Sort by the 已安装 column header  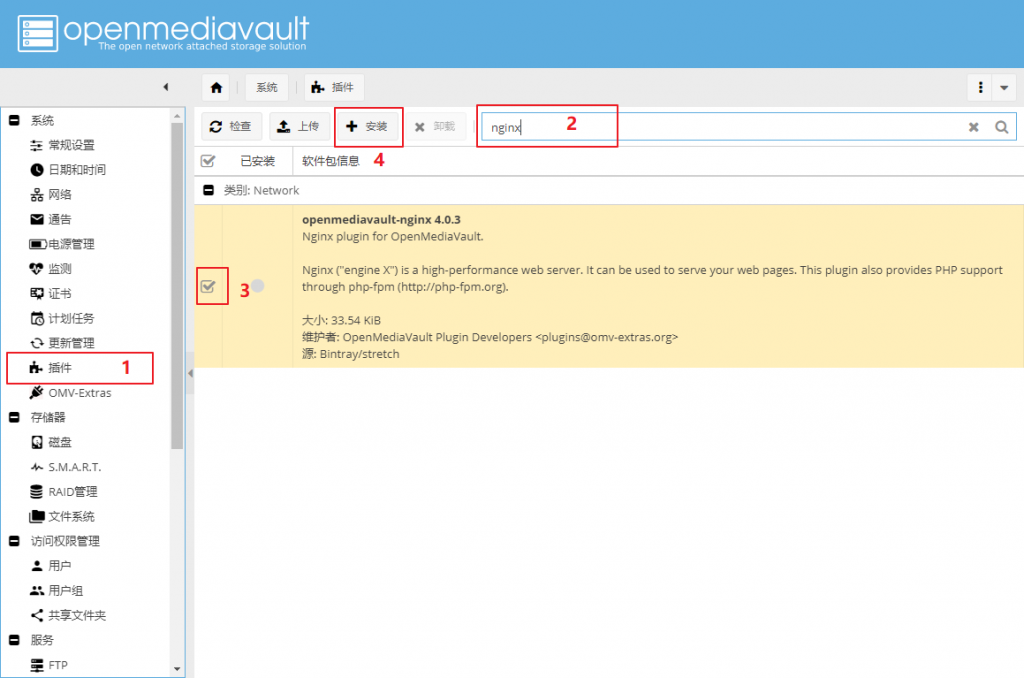(x=257, y=161)
